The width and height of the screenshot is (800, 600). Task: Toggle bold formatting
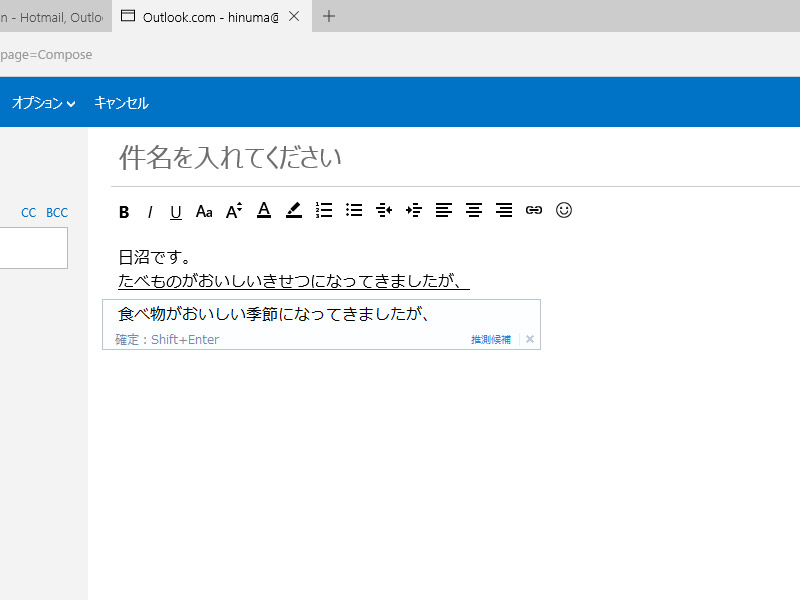124,211
